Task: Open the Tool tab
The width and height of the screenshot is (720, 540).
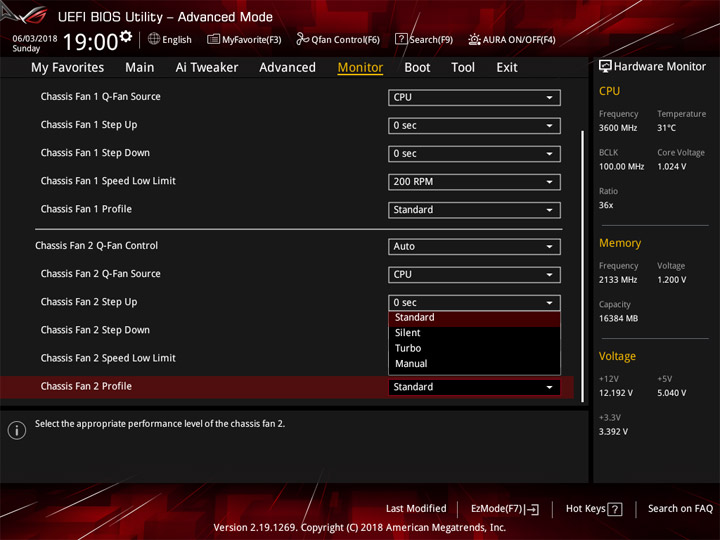Action: (463, 68)
